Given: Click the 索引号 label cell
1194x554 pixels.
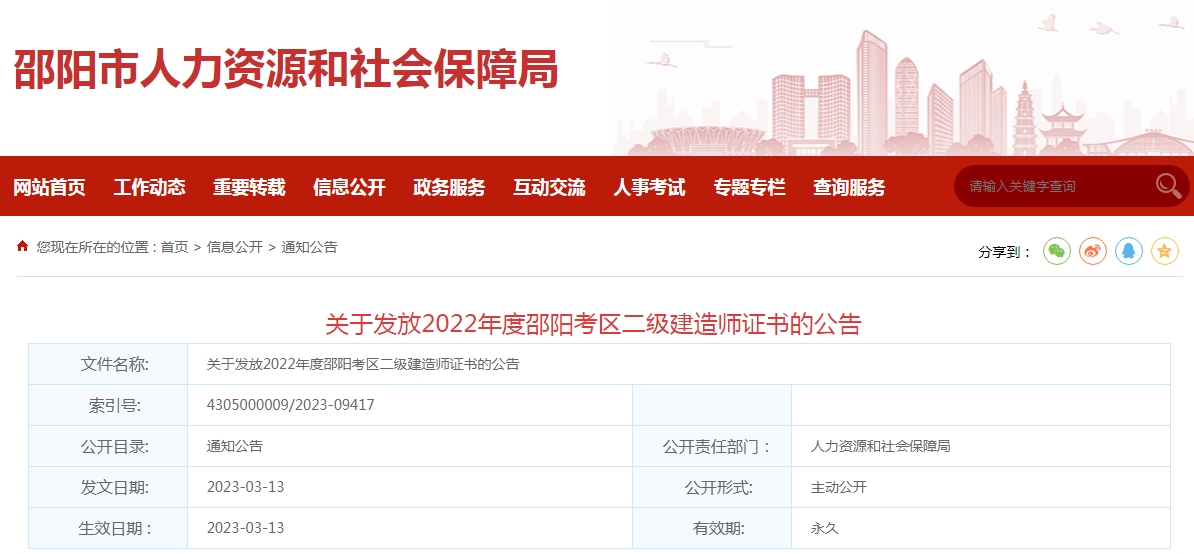Looking at the screenshot, I should [108, 405].
